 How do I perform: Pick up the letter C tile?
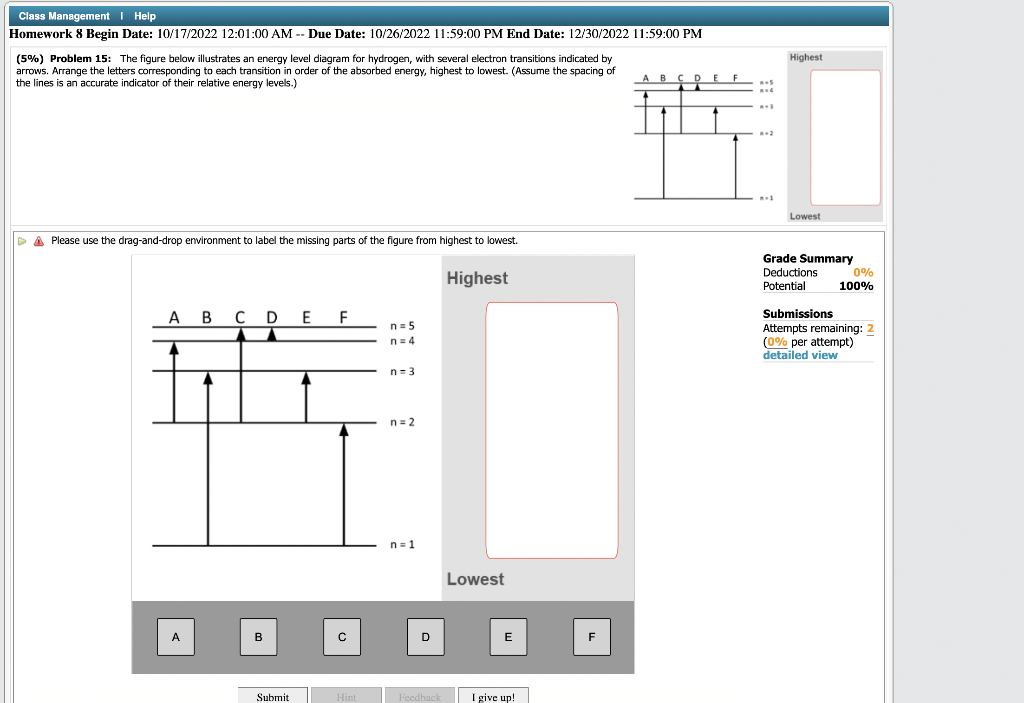341,637
